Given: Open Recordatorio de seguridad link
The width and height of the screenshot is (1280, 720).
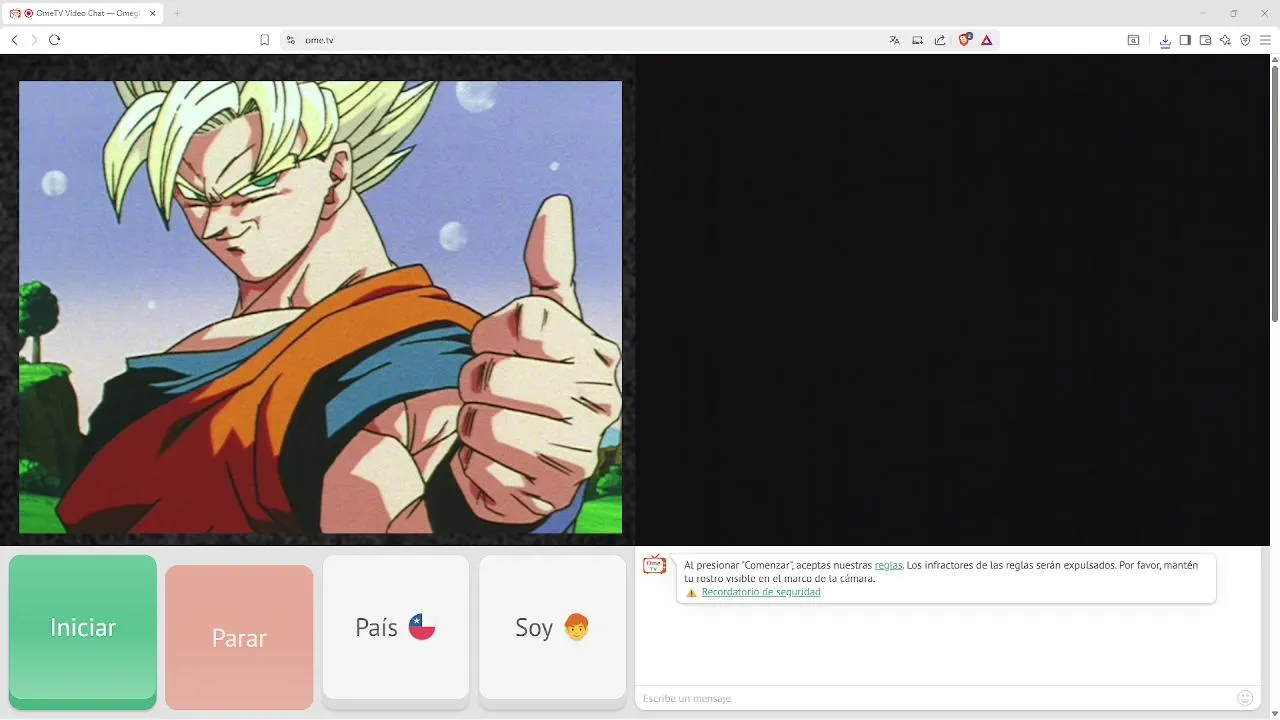Looking at the screenshot, I should click(761, 592).
